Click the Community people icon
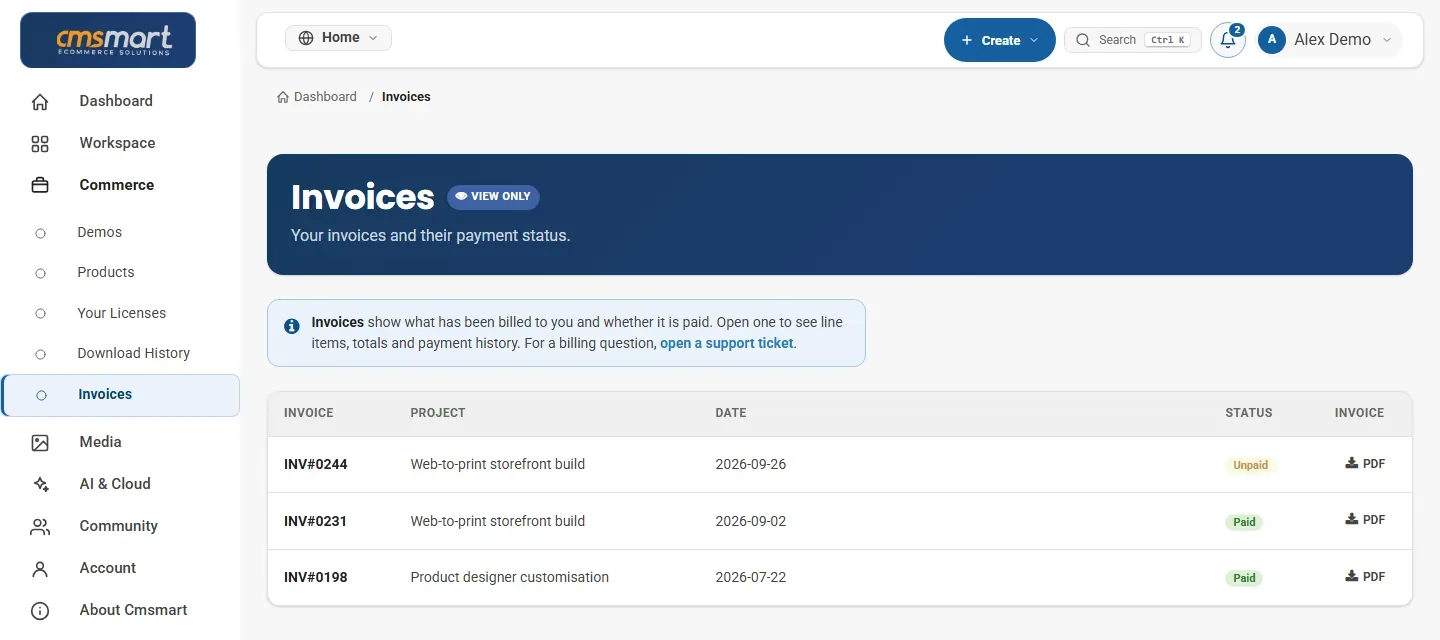Screen dimensions: 1440x640 [40, 526]
